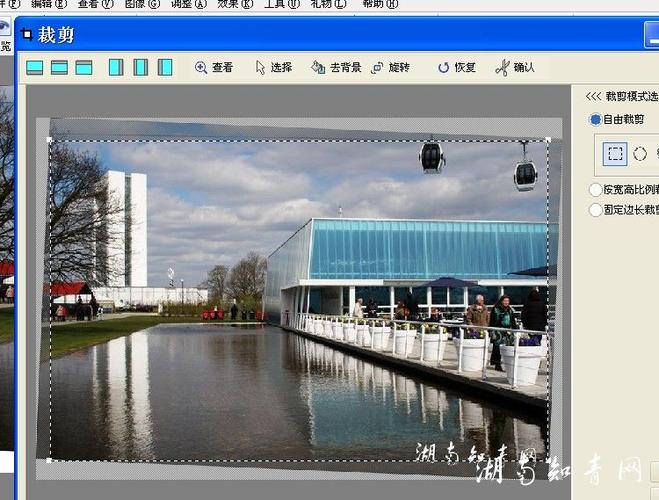This screenshot has width=659, height=500.
Task: Open the 调整(A) menu
Action: coord(189,5)
